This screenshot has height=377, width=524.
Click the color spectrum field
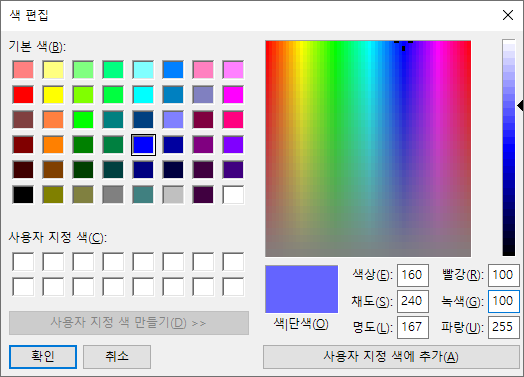click(368, 148)
